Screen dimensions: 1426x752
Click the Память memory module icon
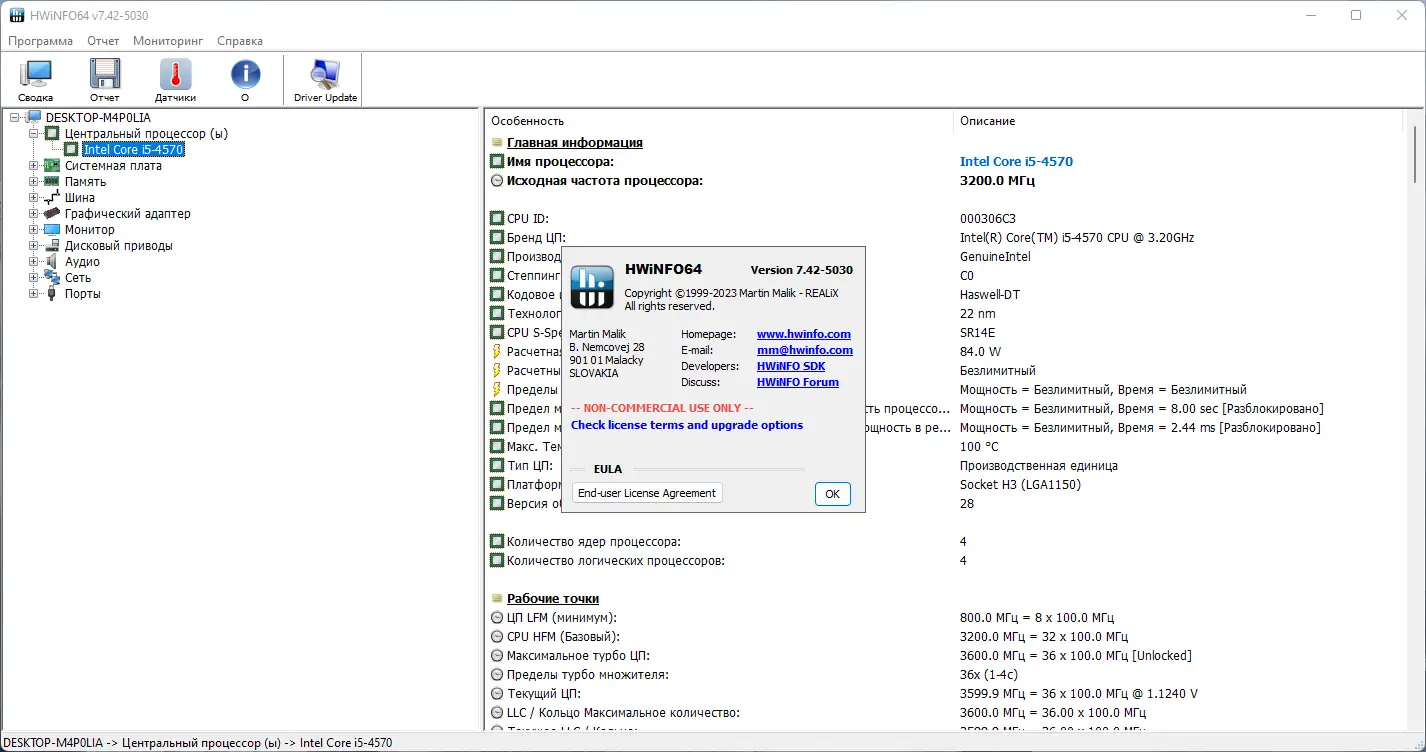[52, 182]
